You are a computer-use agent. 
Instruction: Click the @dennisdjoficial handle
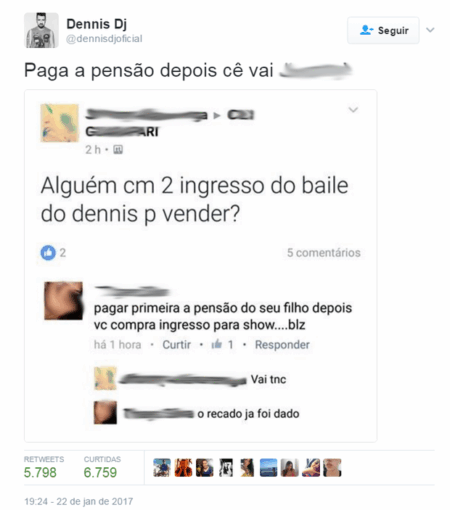[x=104, y=39]
